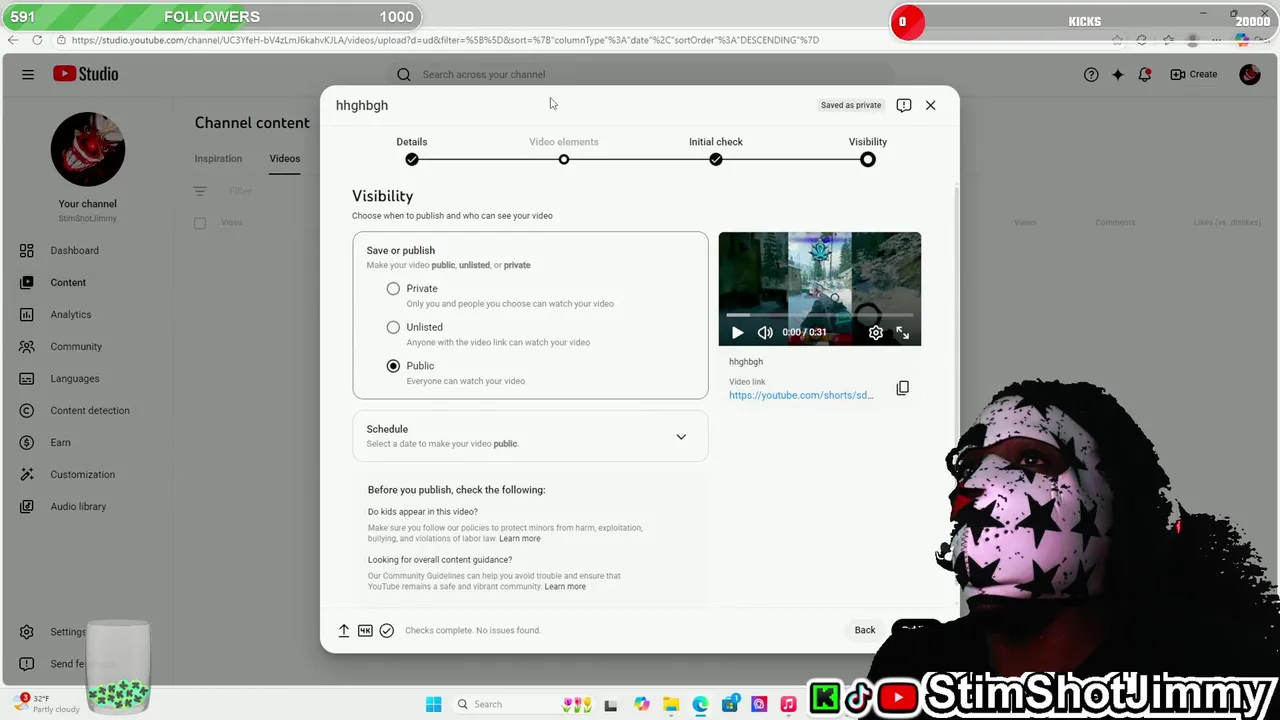Jump to the Video elements step
The height and width of the screenshot is (720, 1280).
(x=564, y=150)
